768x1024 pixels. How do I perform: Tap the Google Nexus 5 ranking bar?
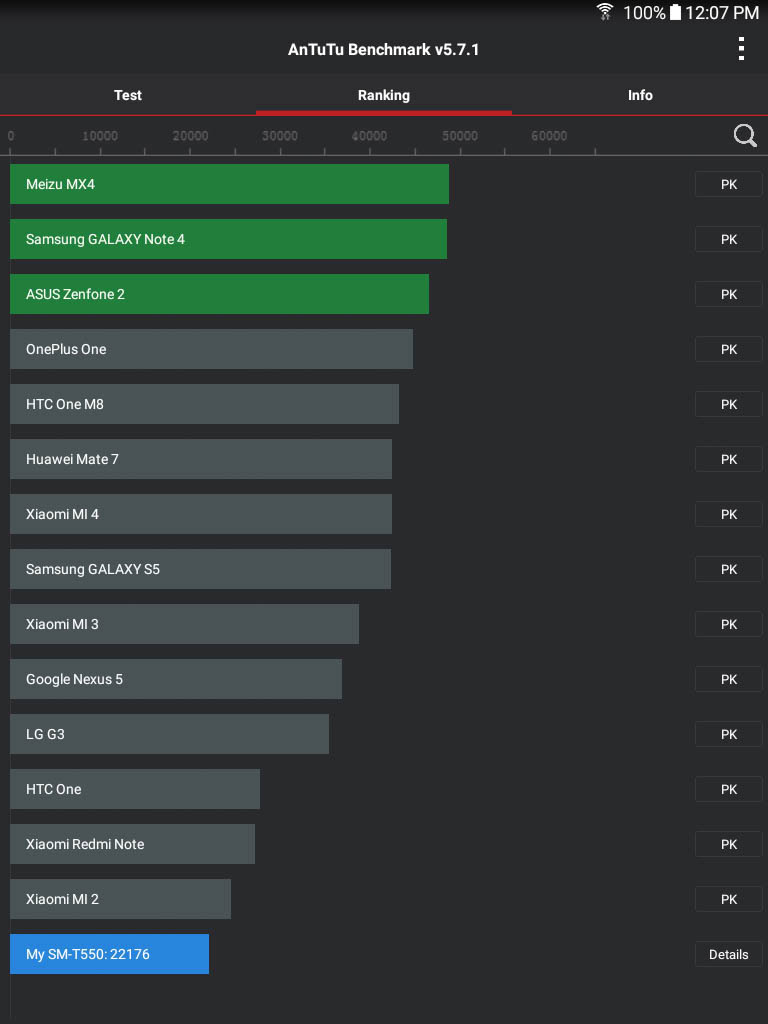point(176,679)
